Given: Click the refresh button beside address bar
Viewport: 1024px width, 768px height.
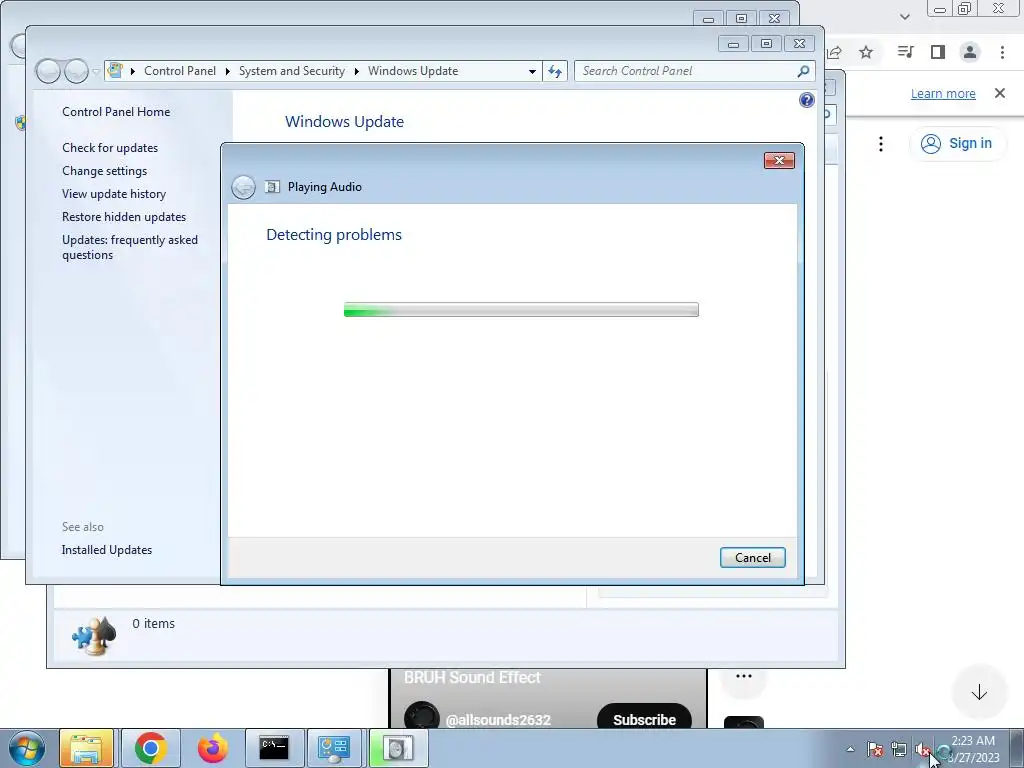Looking at the screenshot, I should (555, 71).
